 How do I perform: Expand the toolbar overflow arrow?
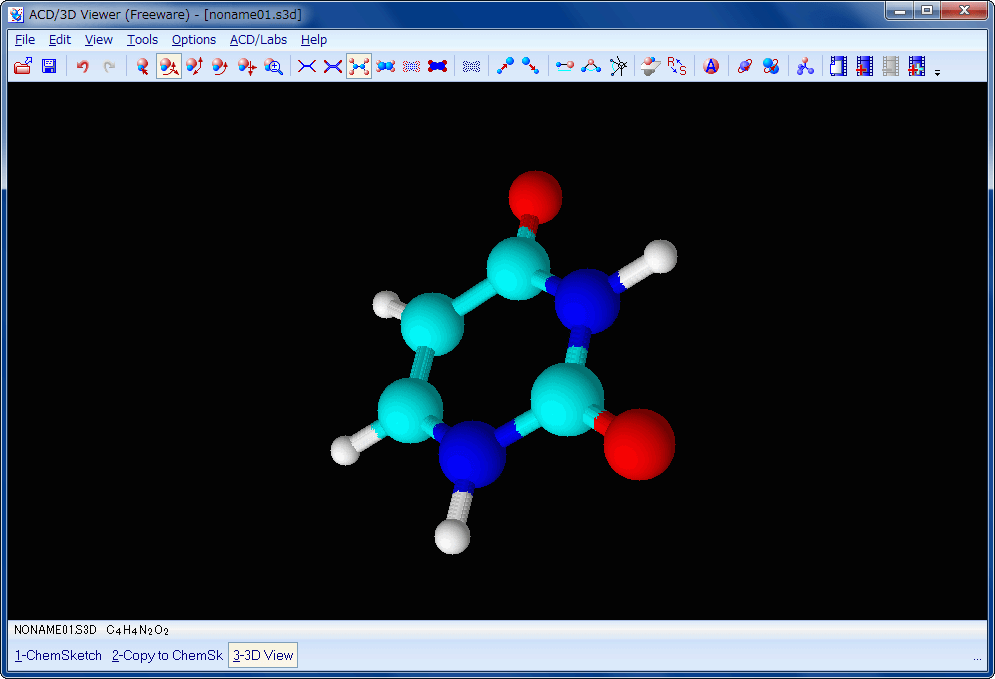pos(937,72)
